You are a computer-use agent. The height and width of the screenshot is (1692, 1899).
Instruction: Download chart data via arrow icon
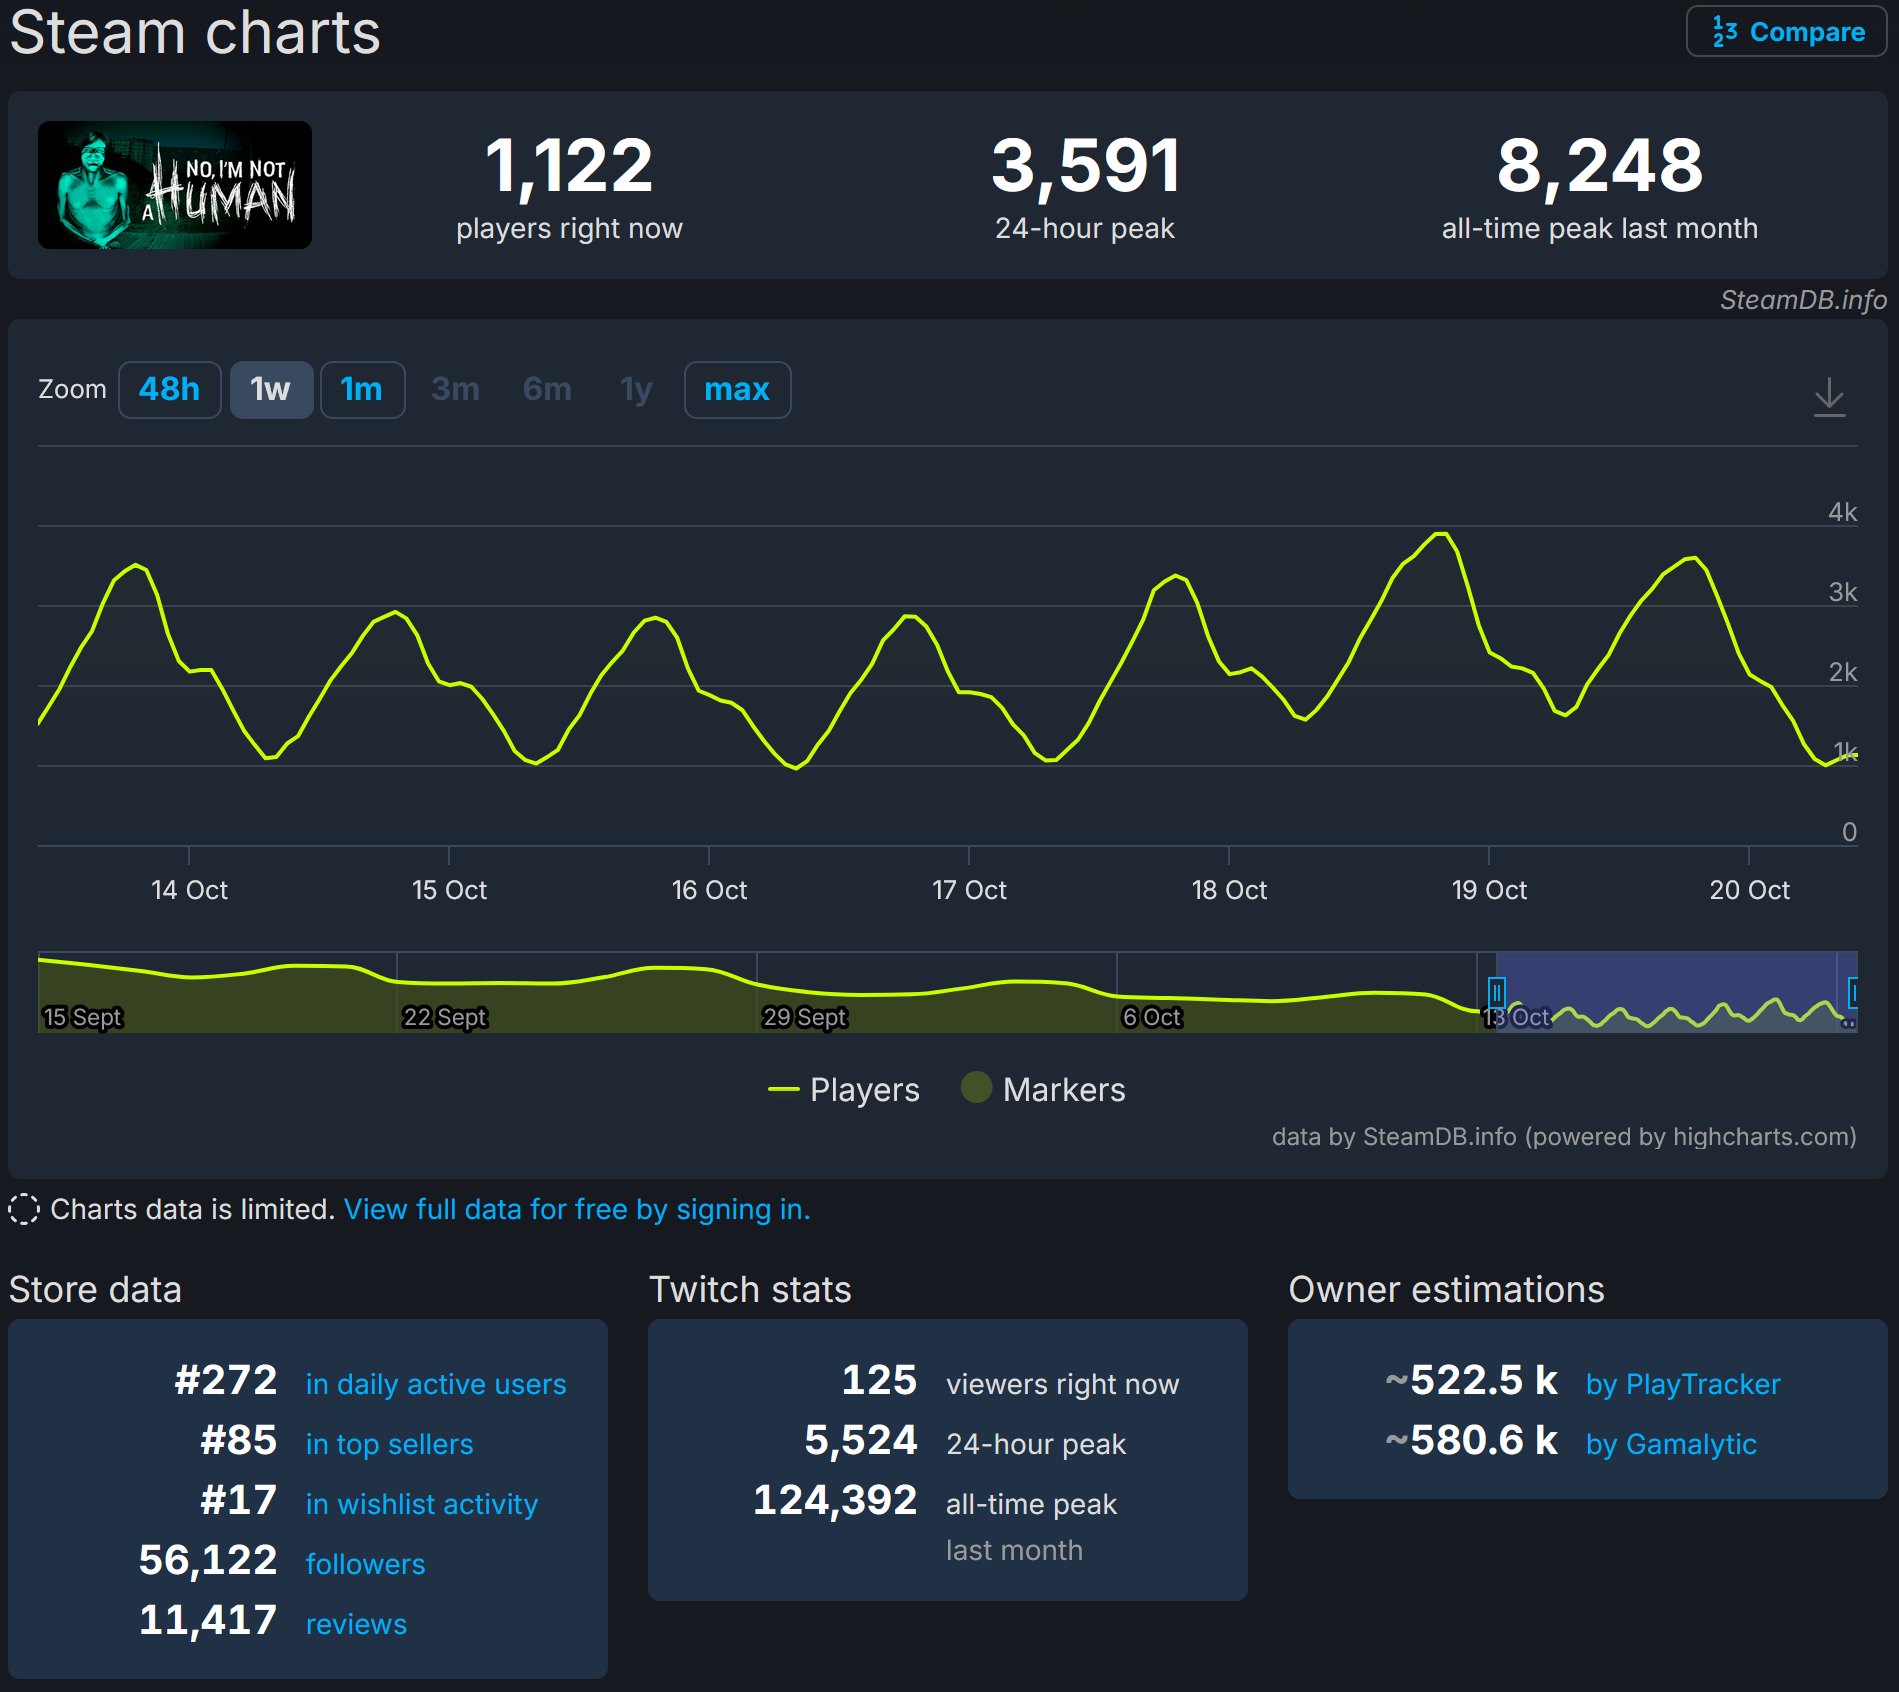(x=1829, y=396)
